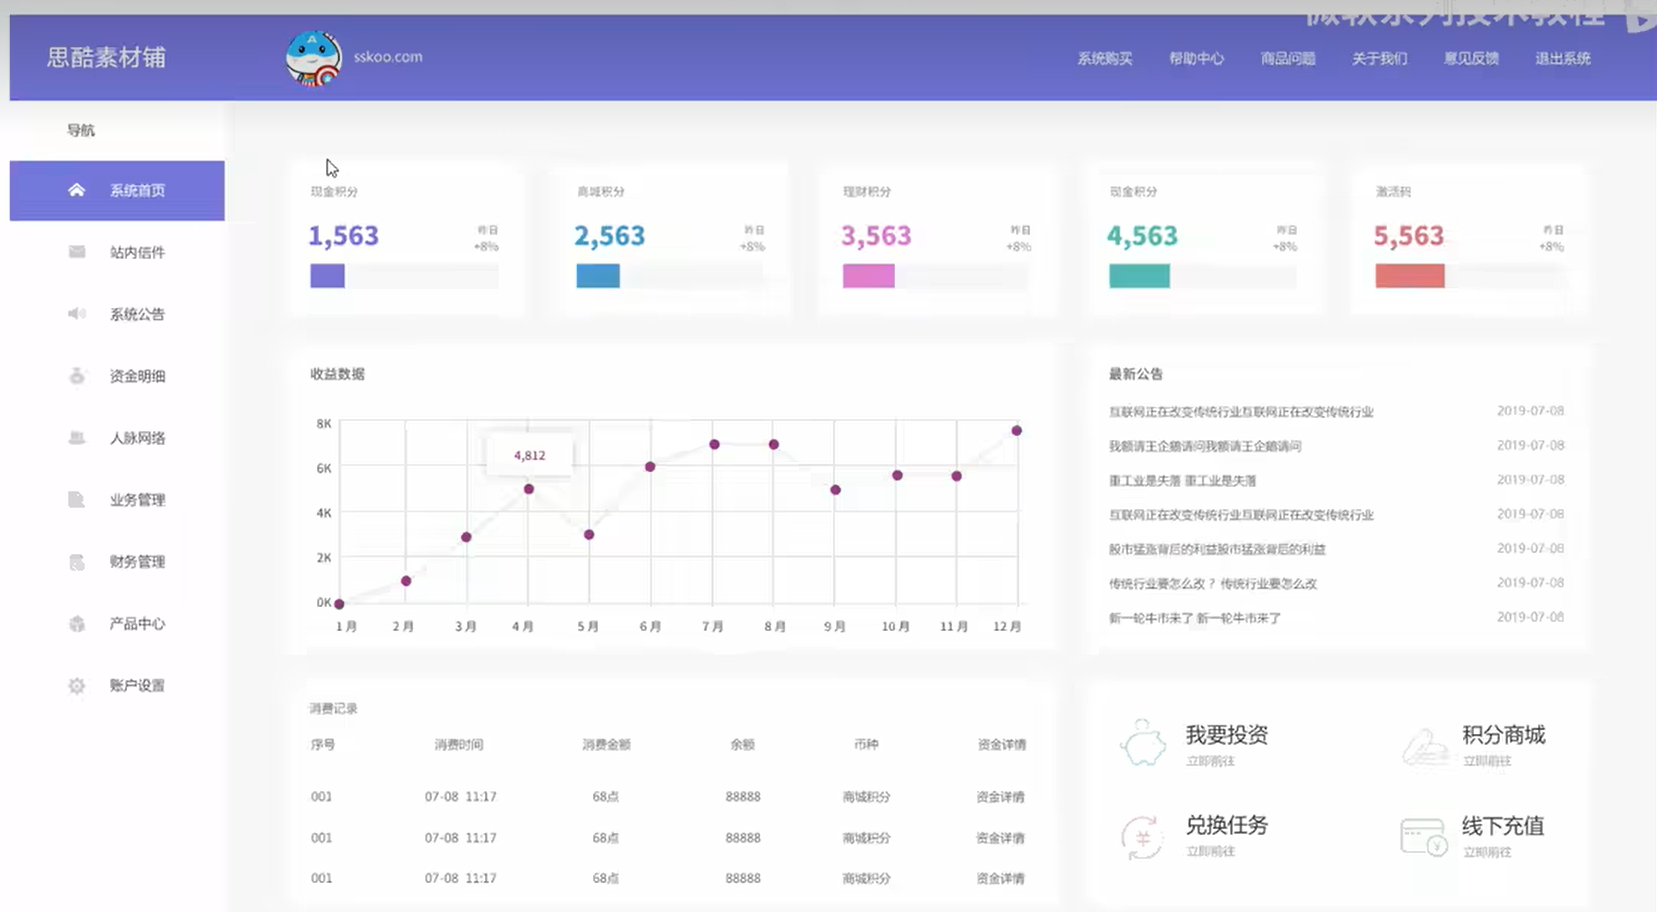Open the announcement 我额请王企额请问我额请王企额请问
The width and height of the screenshot is (1657, 912).
[1205, 446]
